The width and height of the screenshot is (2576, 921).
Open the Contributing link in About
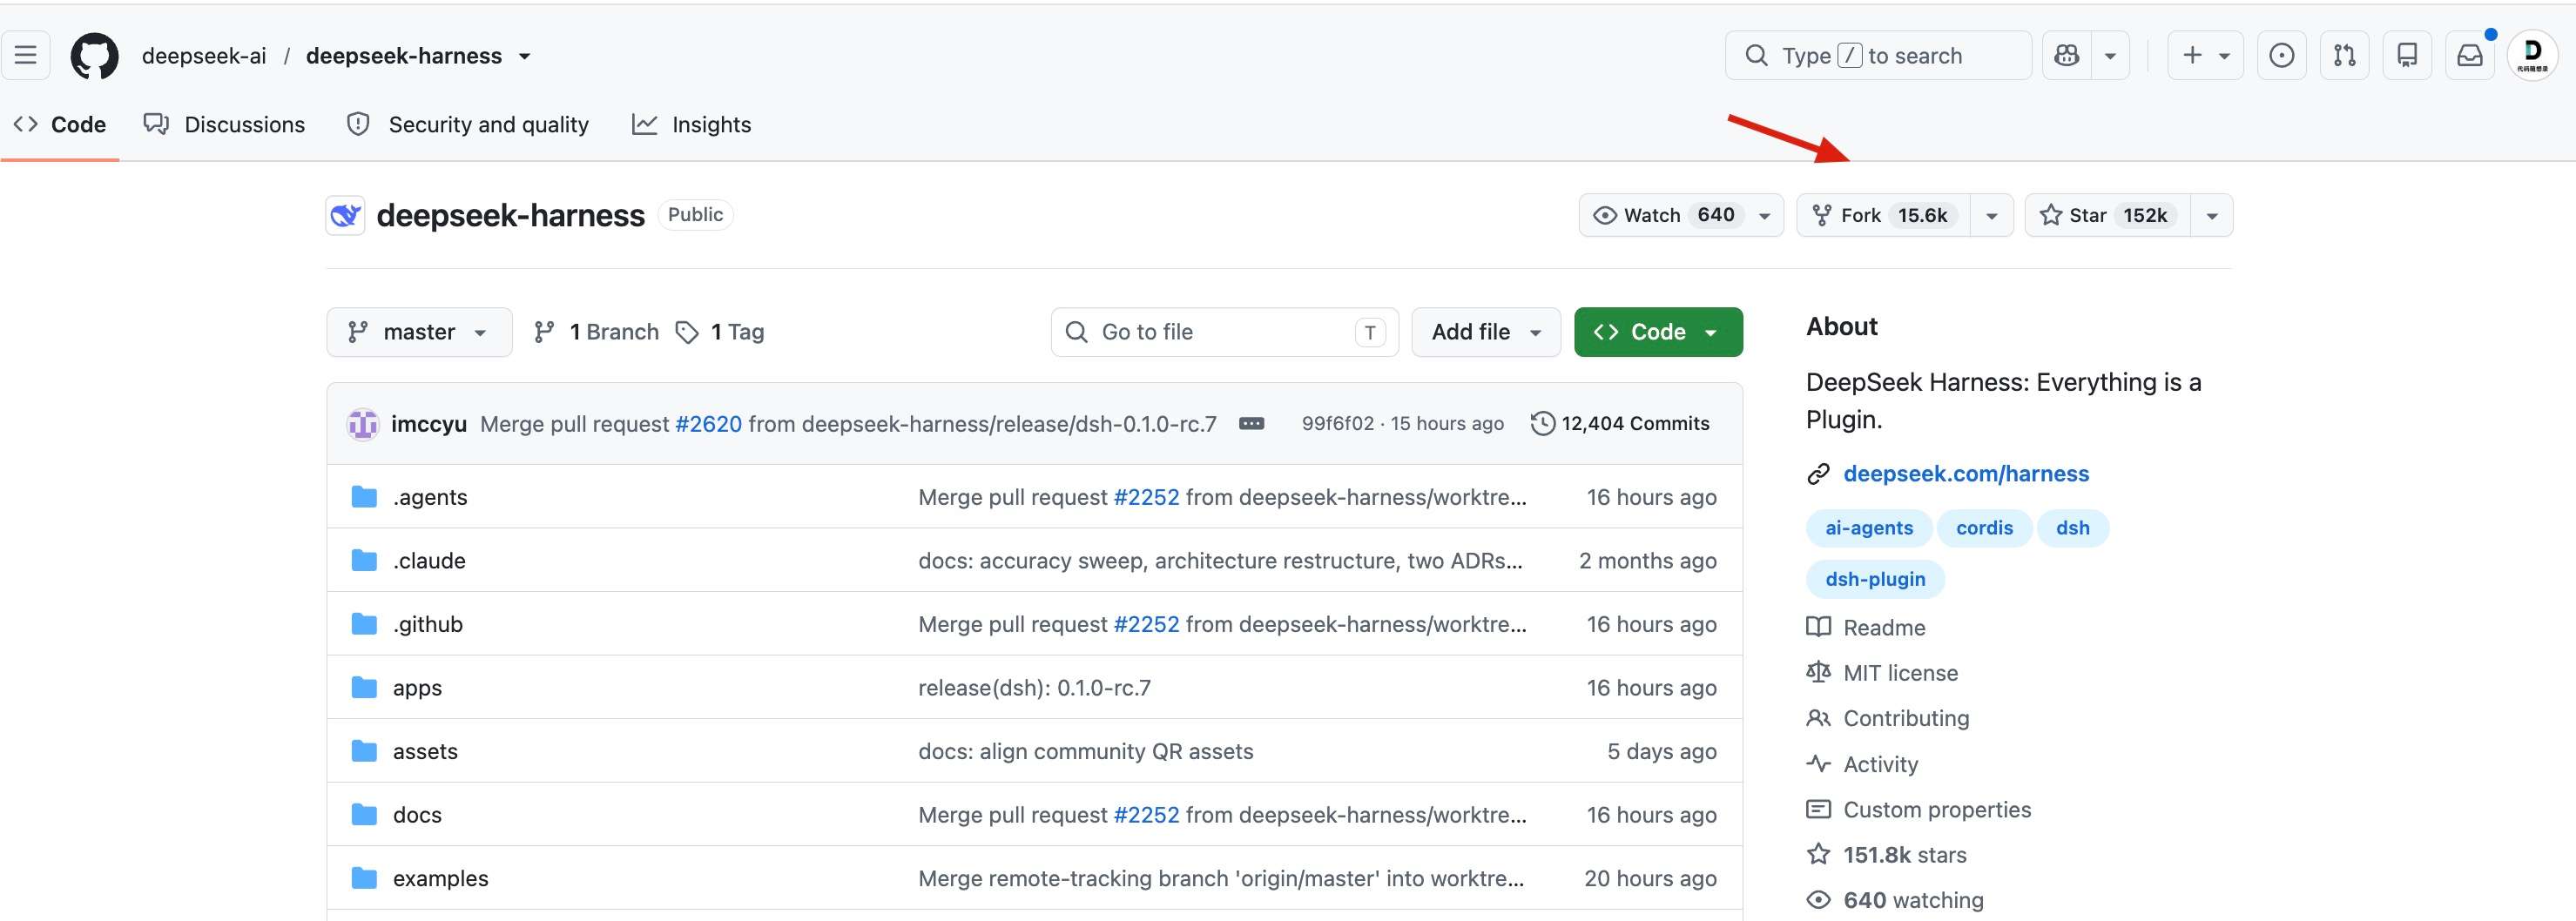(1906, 718)
